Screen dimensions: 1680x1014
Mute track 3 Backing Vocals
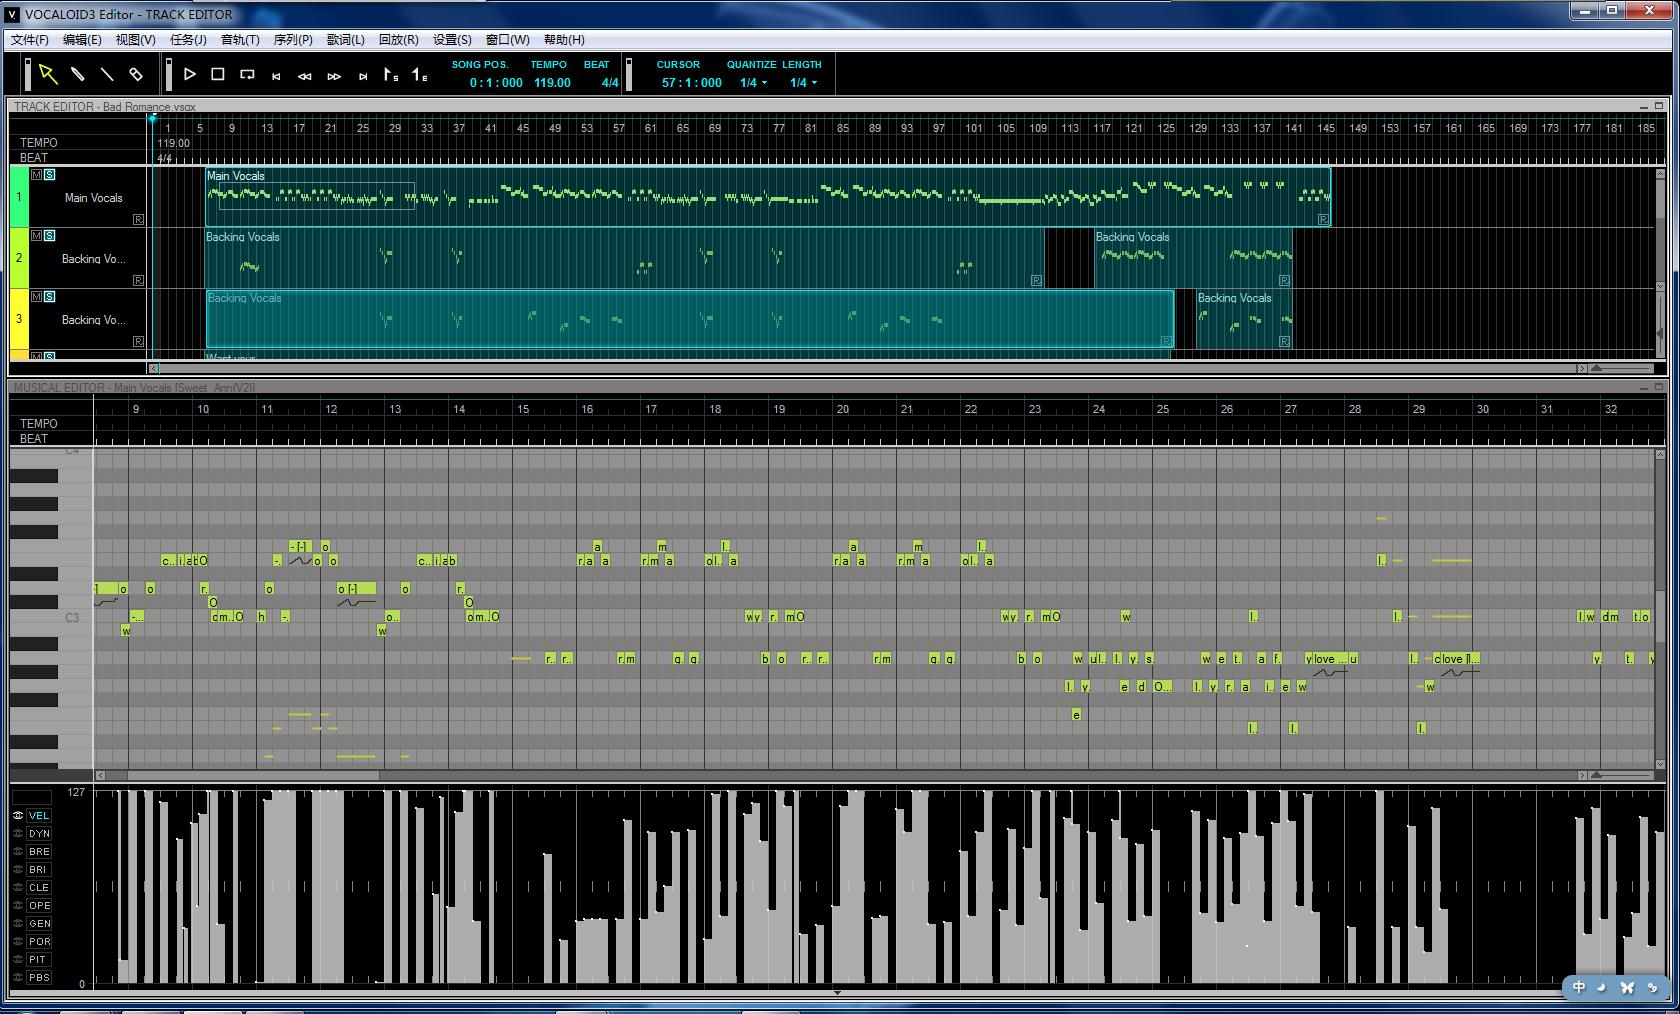point(37,297)
